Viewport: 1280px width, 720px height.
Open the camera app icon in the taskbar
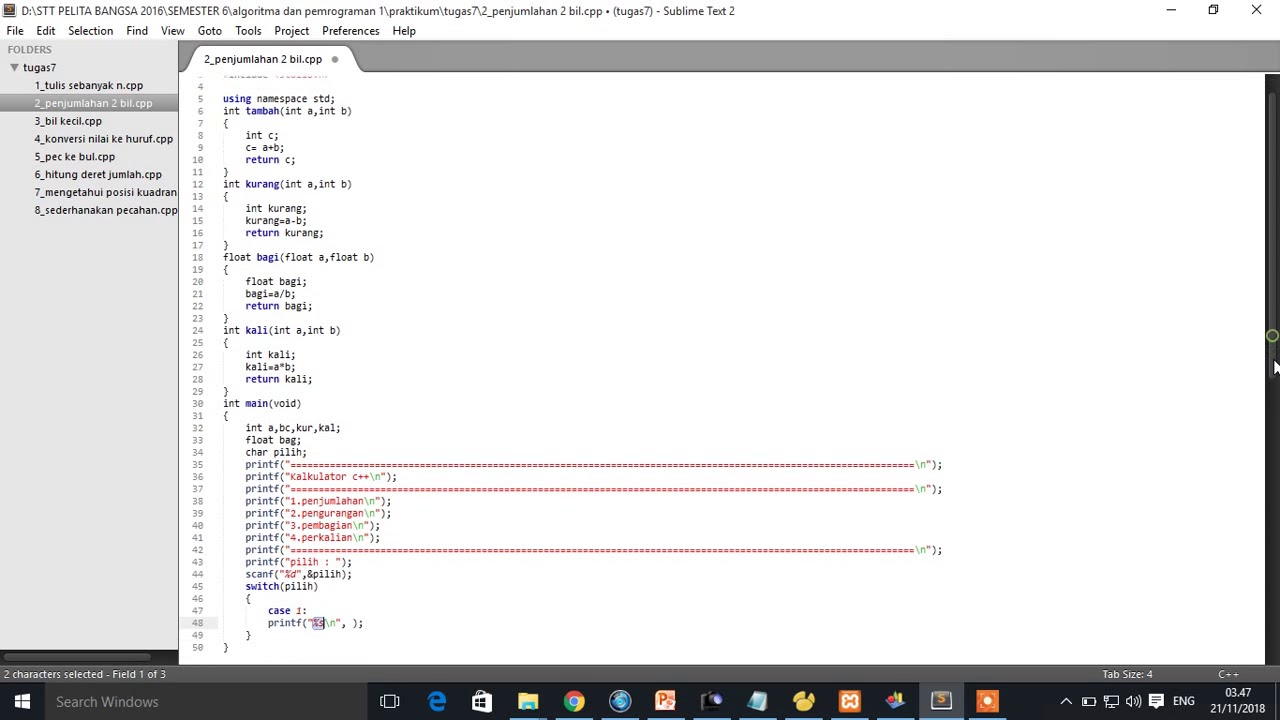(x=711, y=701)
